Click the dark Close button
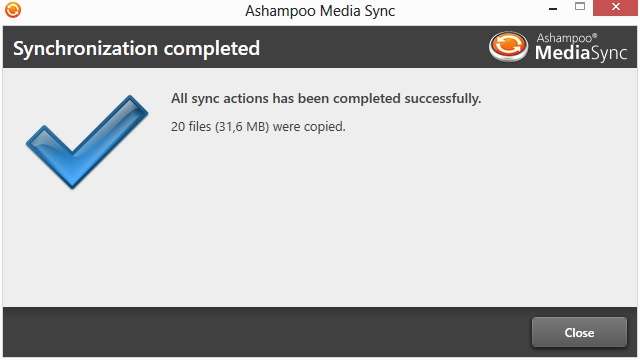Viewport: 640px width, 360px height. (x=579, y=332)
